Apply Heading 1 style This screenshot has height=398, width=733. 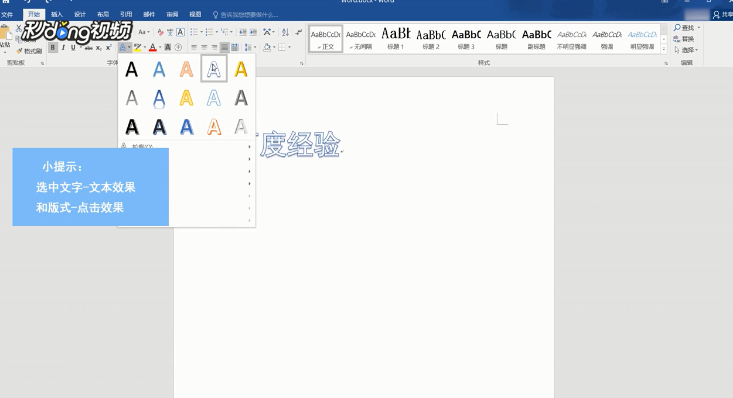tap(396, 38)
